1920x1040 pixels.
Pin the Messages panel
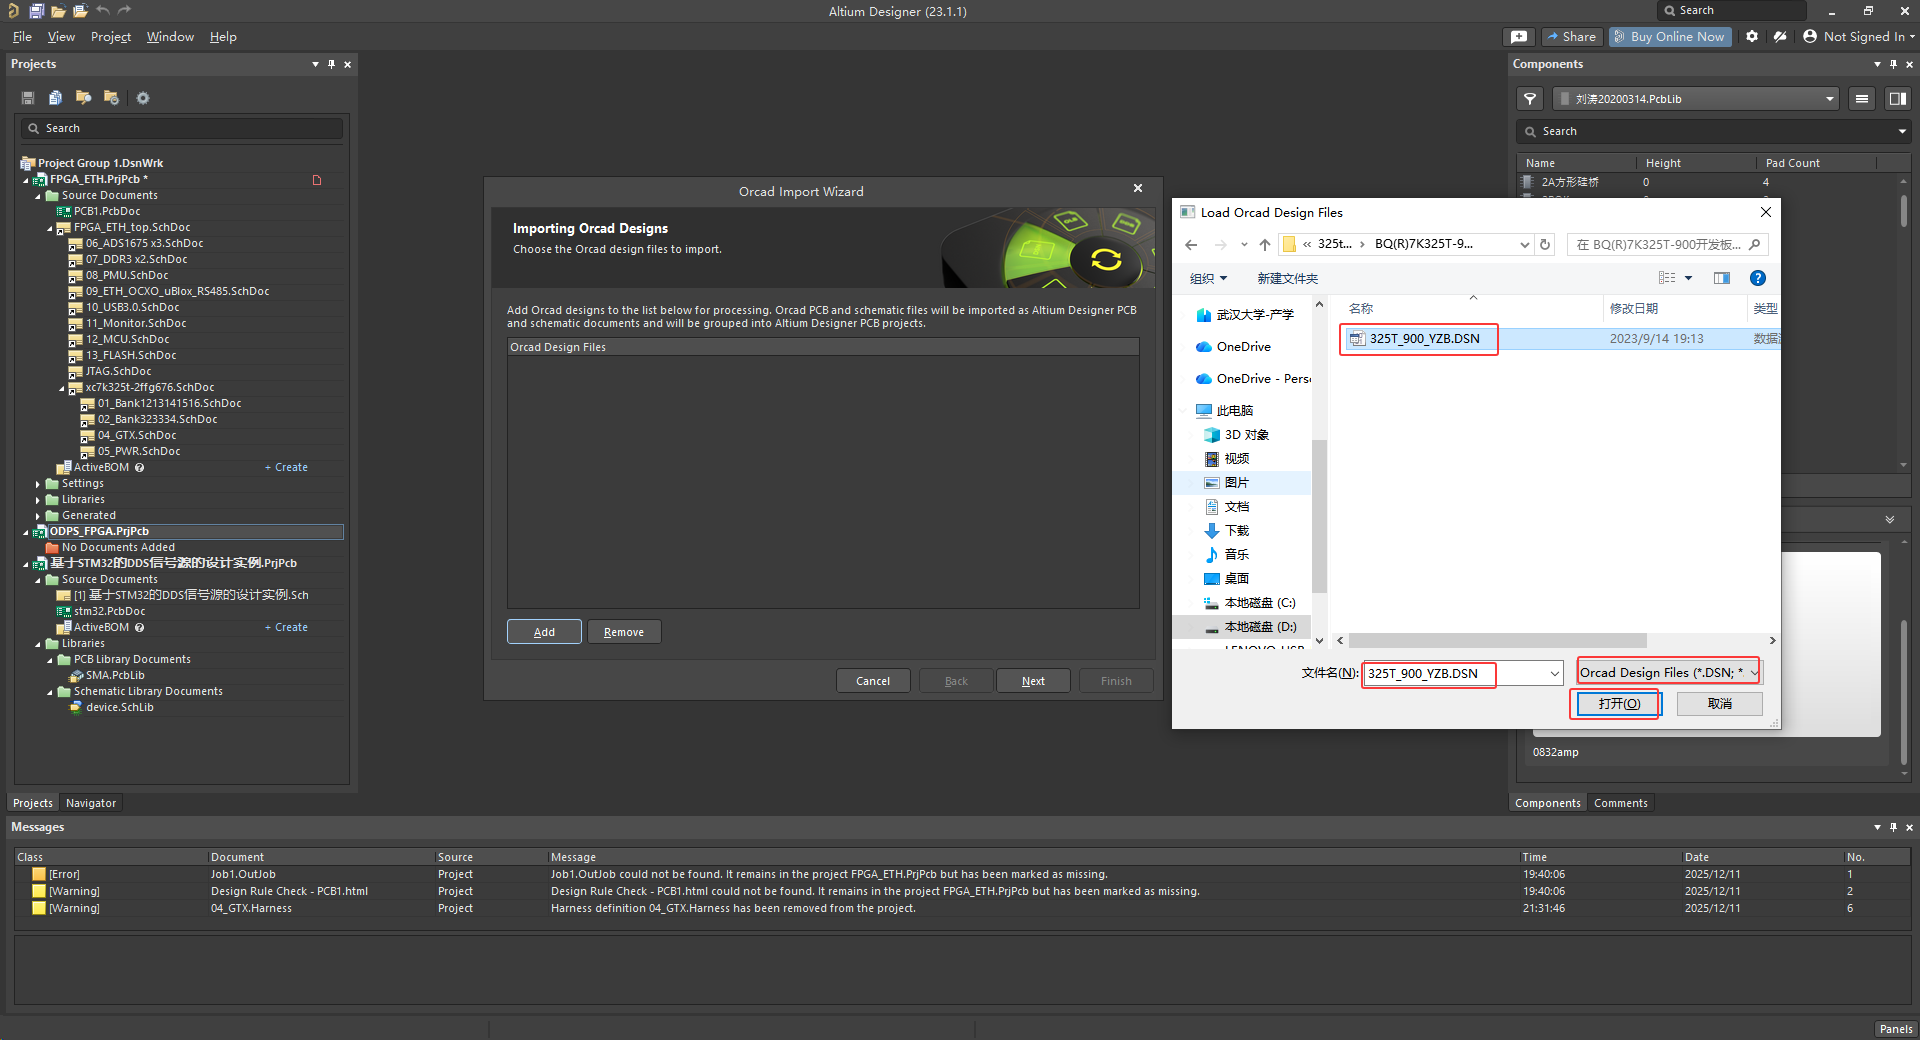coord(1893,828)
